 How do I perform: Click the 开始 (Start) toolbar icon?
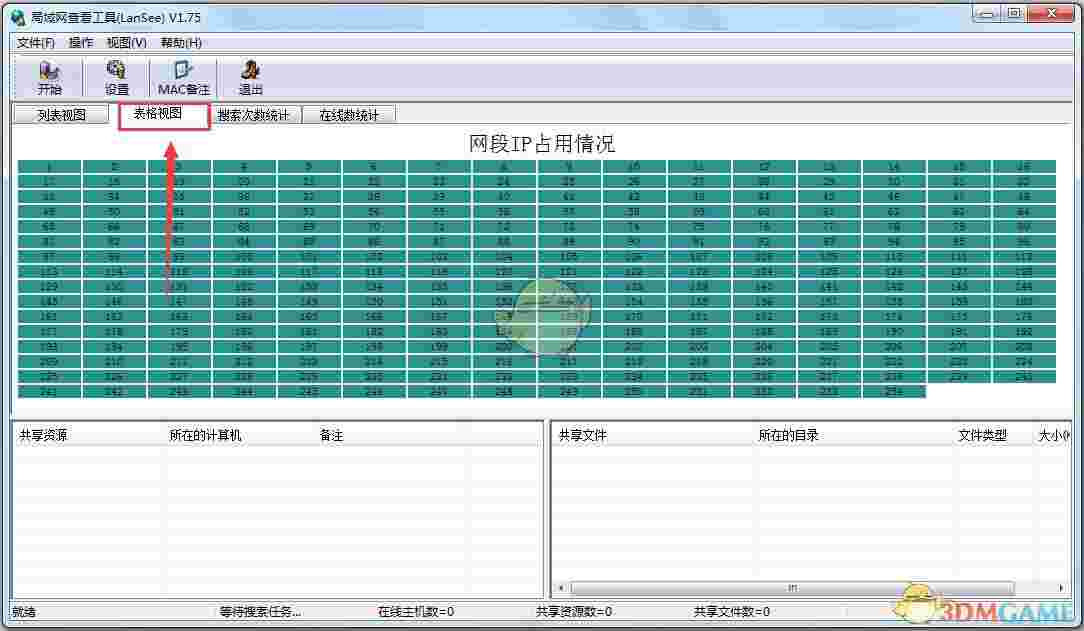pos(50,77)
